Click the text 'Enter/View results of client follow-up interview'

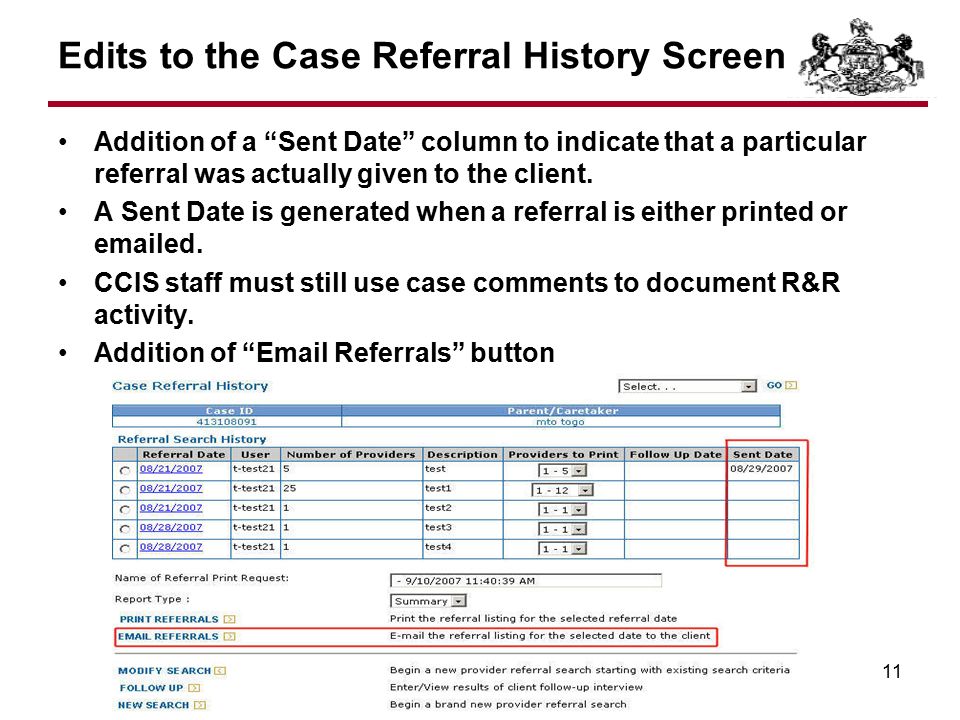tap(516, 687)
